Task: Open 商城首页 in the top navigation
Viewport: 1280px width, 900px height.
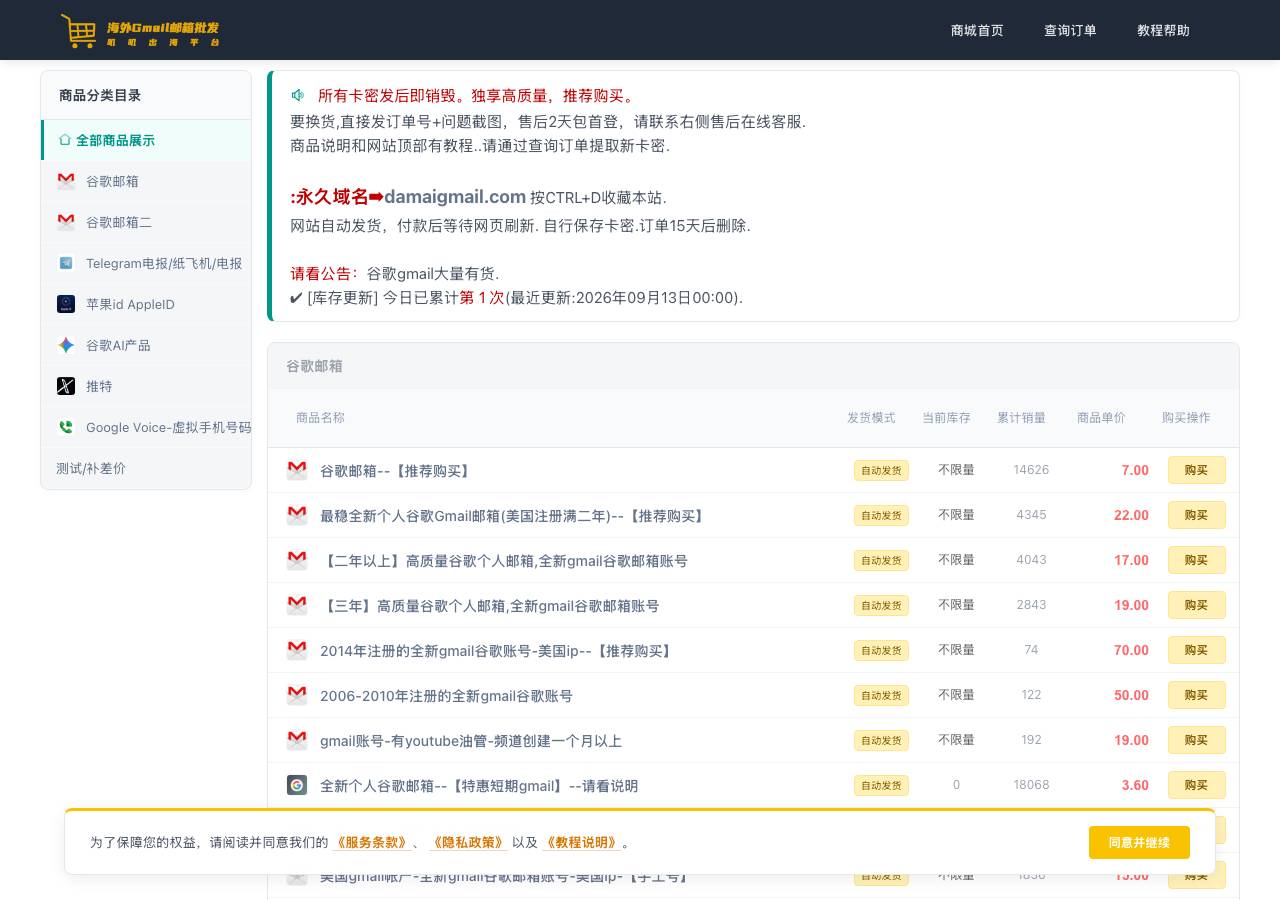Action: (977, 30)
